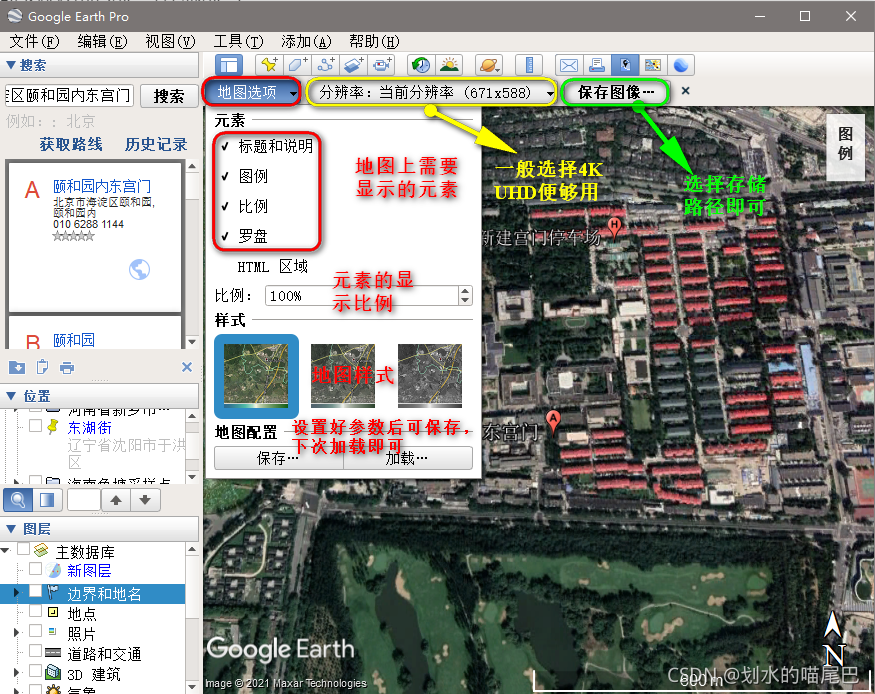Toggle 比例 element checkmark
This screenshot has height=694, width=875.
[x=225, y=206]
